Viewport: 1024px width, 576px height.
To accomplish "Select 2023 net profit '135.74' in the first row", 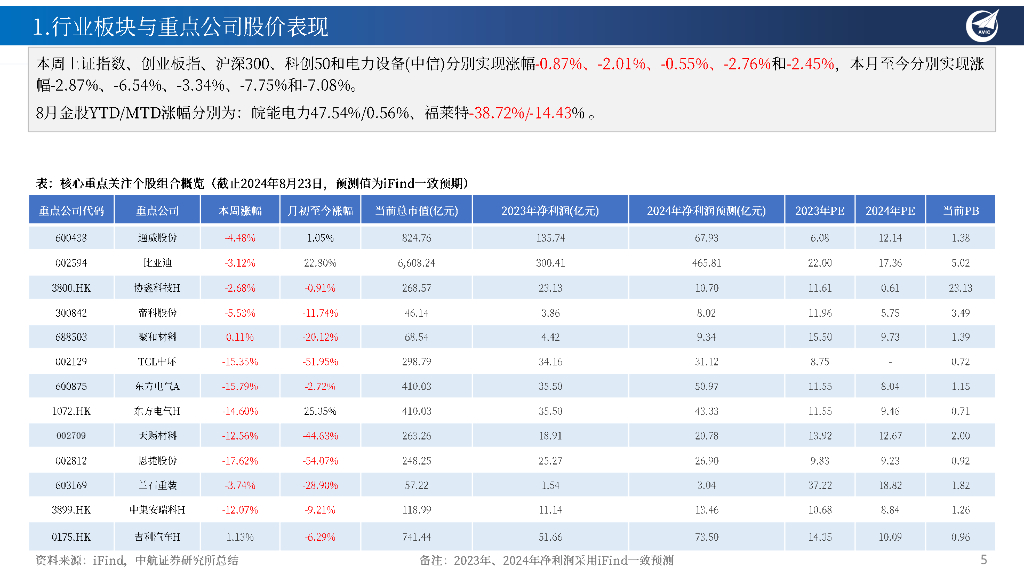I will (x=550, y=238).
